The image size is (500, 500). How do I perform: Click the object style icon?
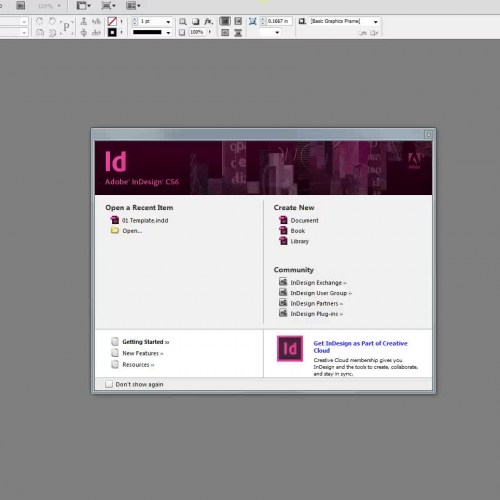click(302, 21)
